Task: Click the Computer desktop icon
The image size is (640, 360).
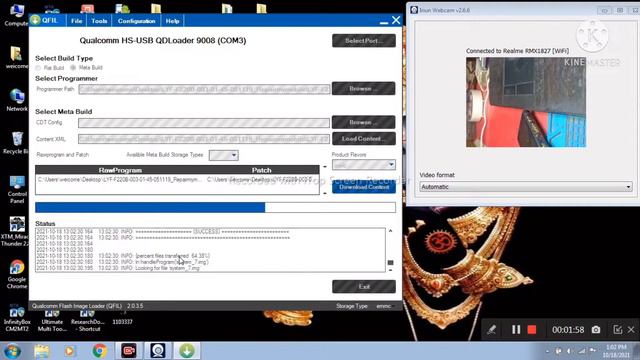Action: pyautogui.click(x=16, y=15)
